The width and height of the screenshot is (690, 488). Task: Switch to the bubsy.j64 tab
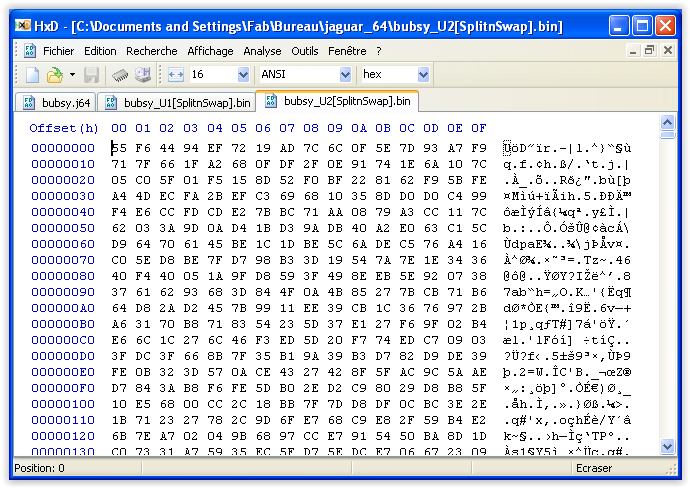(57, 103)
